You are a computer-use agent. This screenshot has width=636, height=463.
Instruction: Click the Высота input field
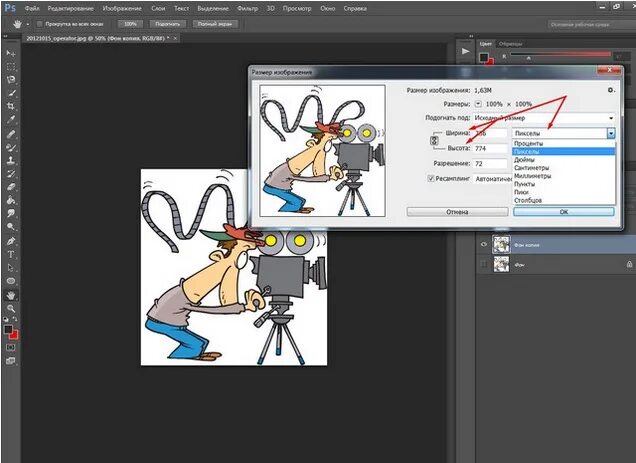click(x=490, y=149)
